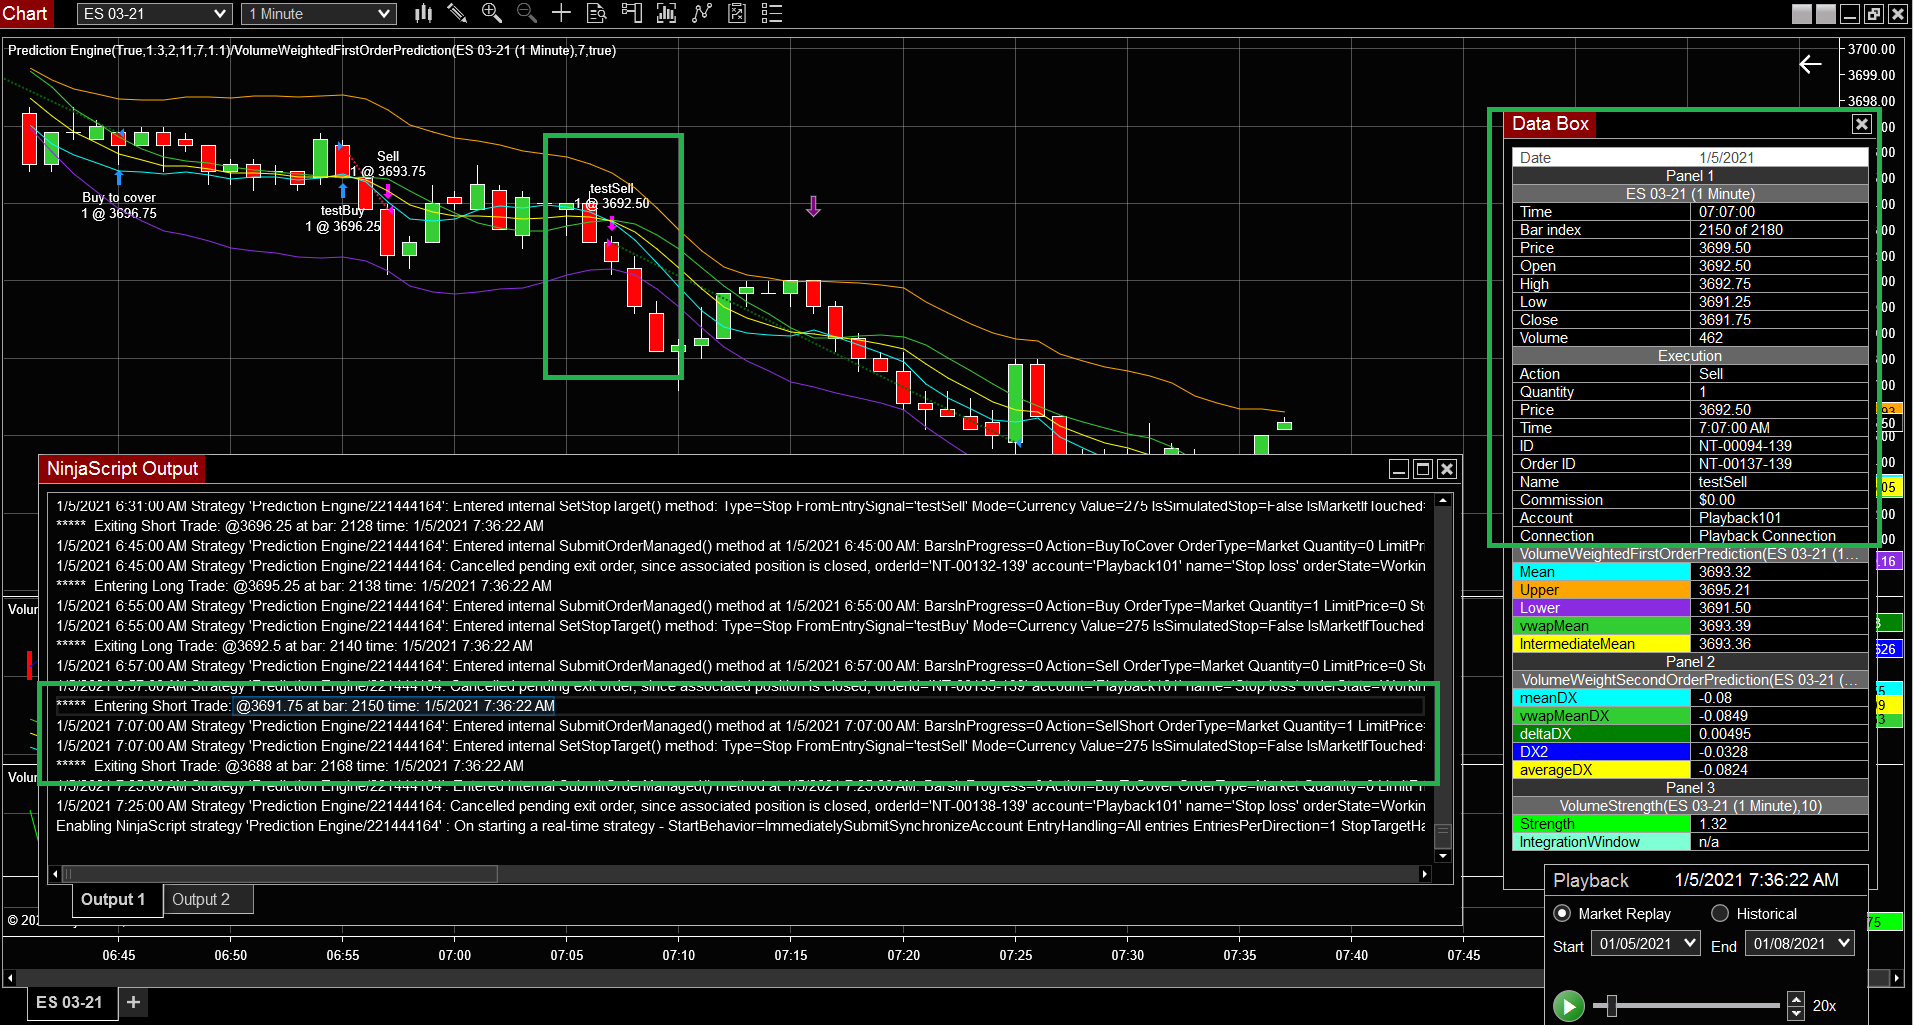Screen dimensions: 1913x1025
Task: Select the Market Replay radio button
Action: point(1561,913)
